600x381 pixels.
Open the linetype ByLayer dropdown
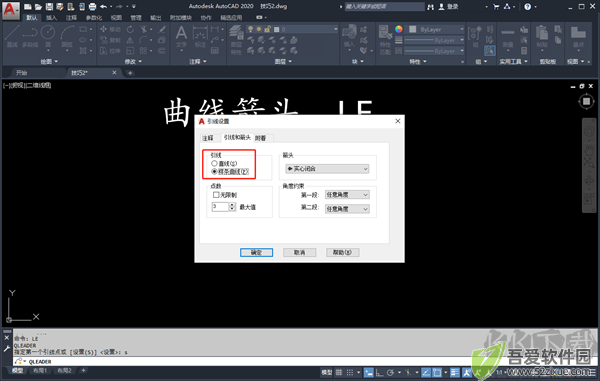pyautogui.click(x=434, y=51)
